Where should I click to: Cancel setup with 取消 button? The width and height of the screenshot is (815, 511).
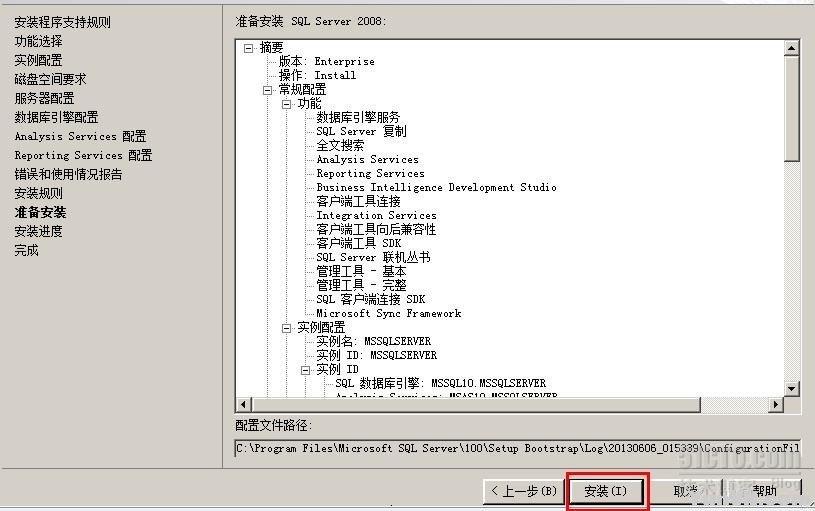[x=686, y=491]
